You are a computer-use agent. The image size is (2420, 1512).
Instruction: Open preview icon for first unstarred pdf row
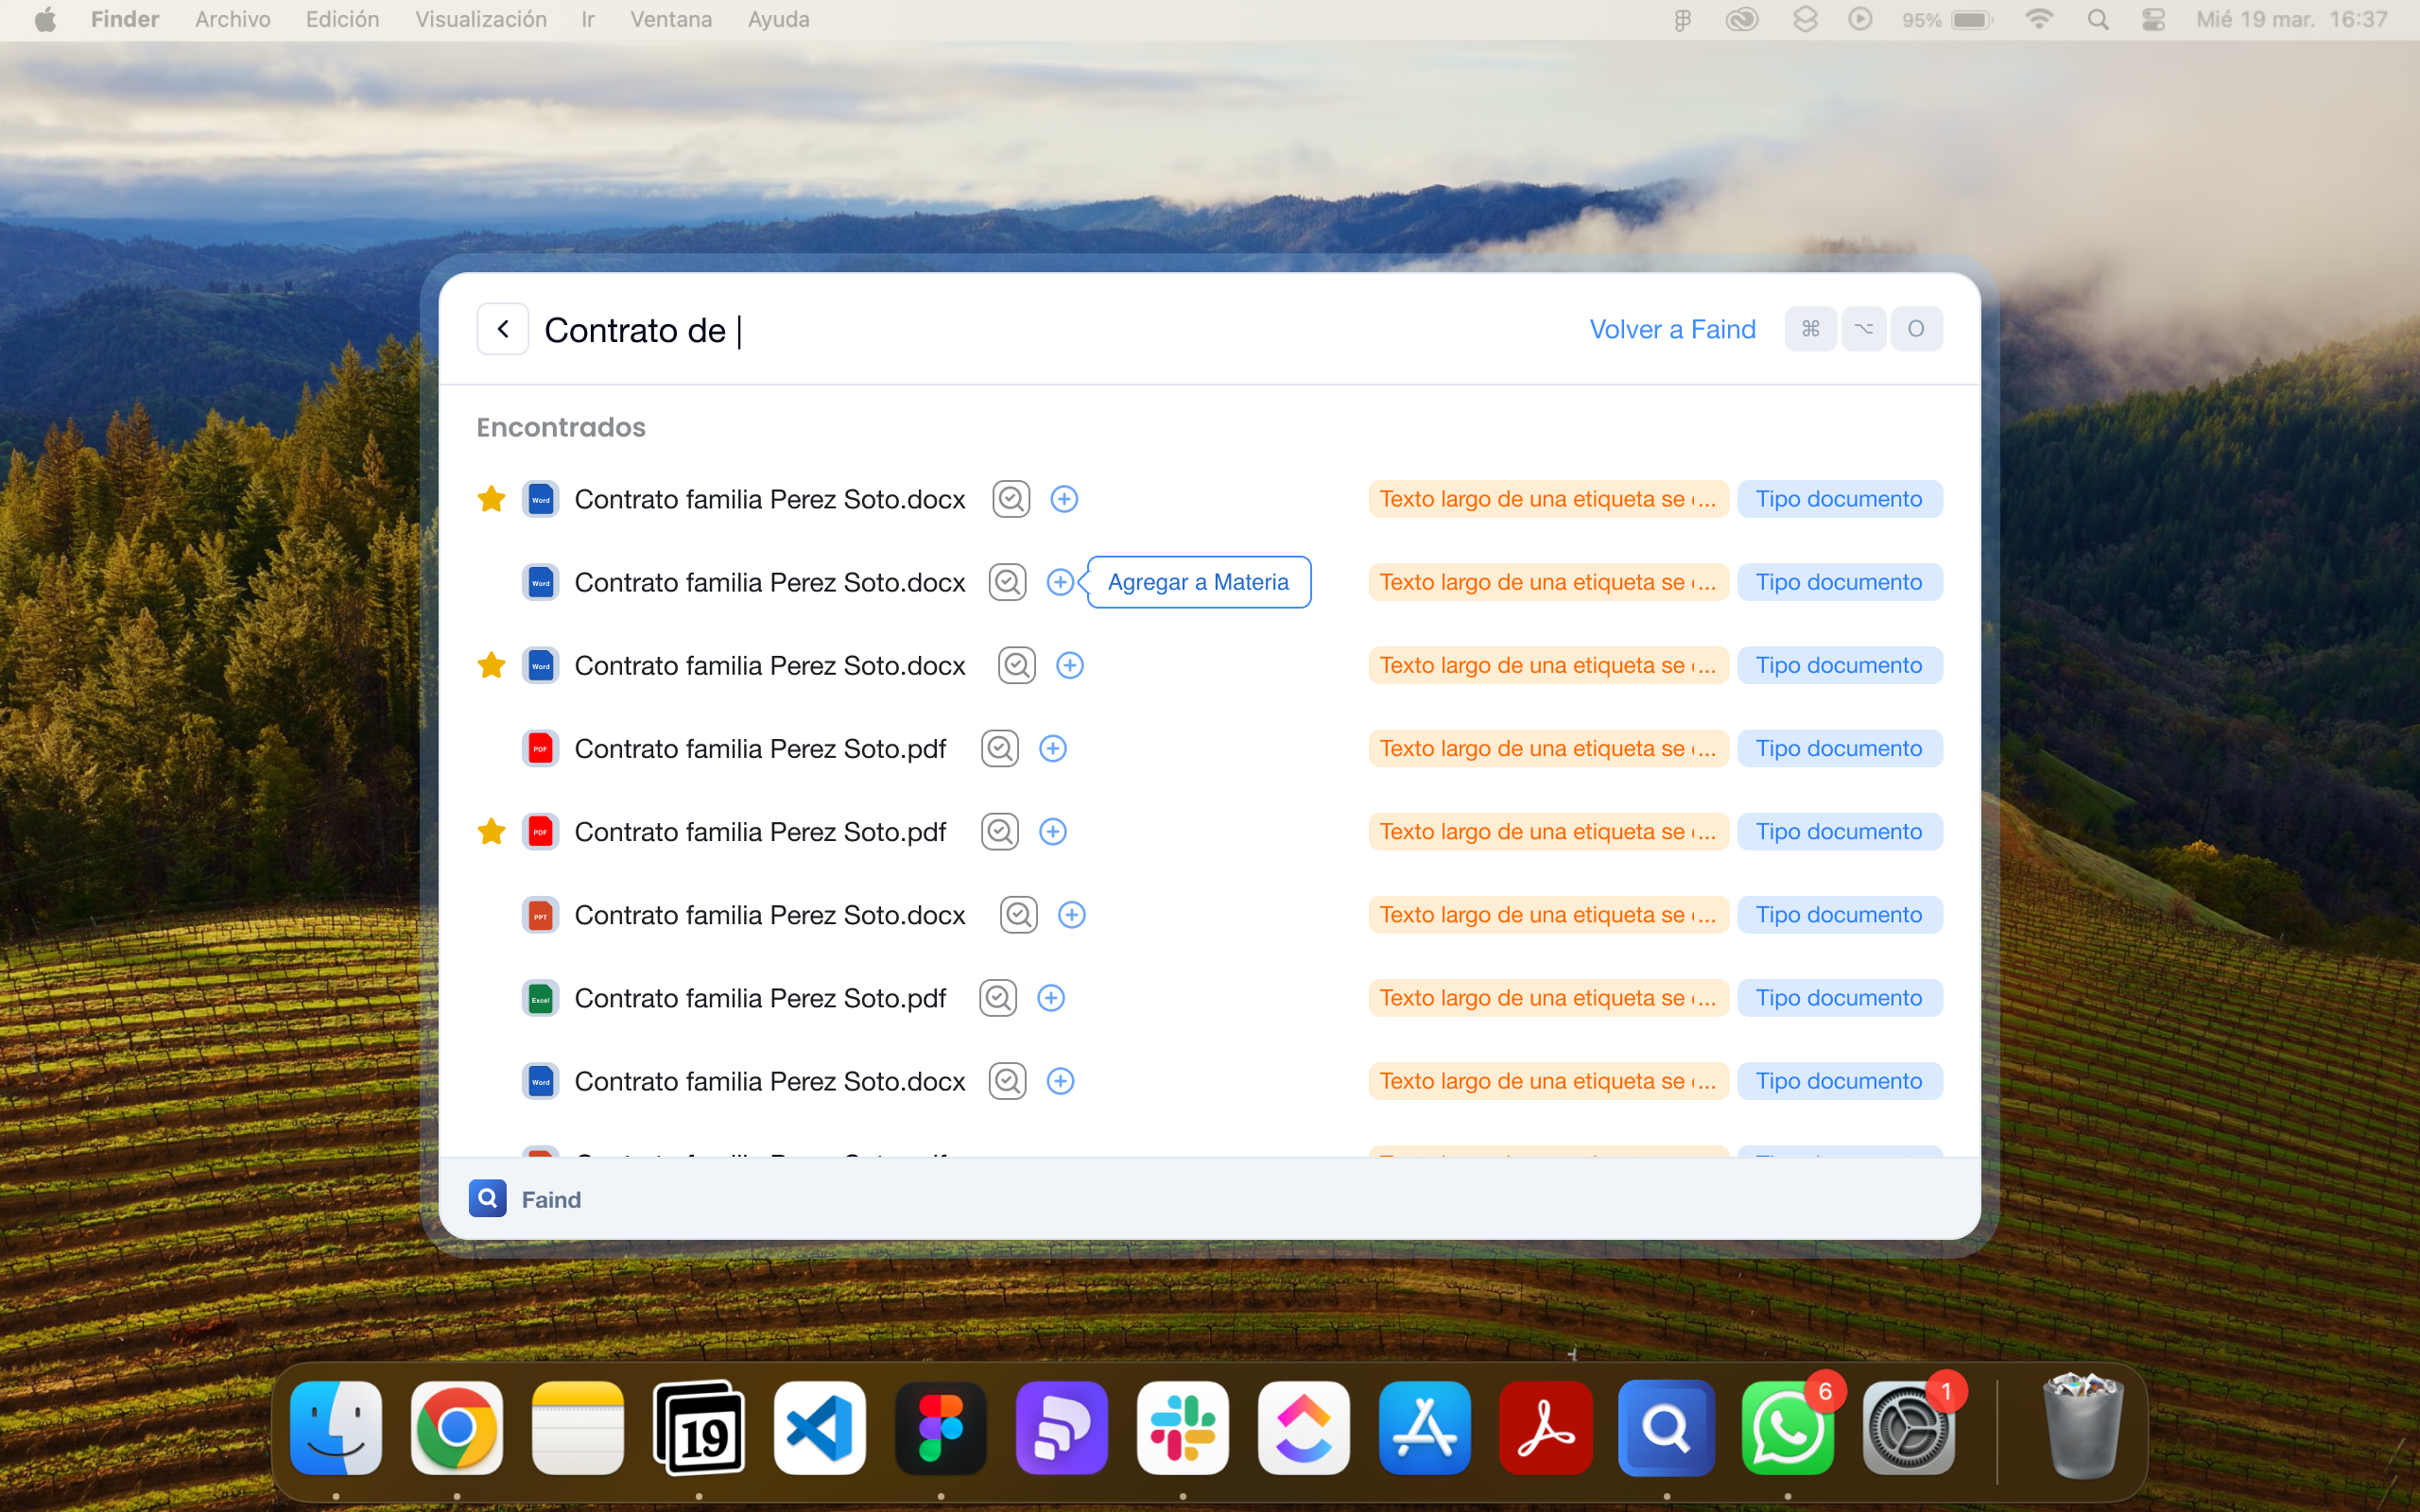point(999,749)
